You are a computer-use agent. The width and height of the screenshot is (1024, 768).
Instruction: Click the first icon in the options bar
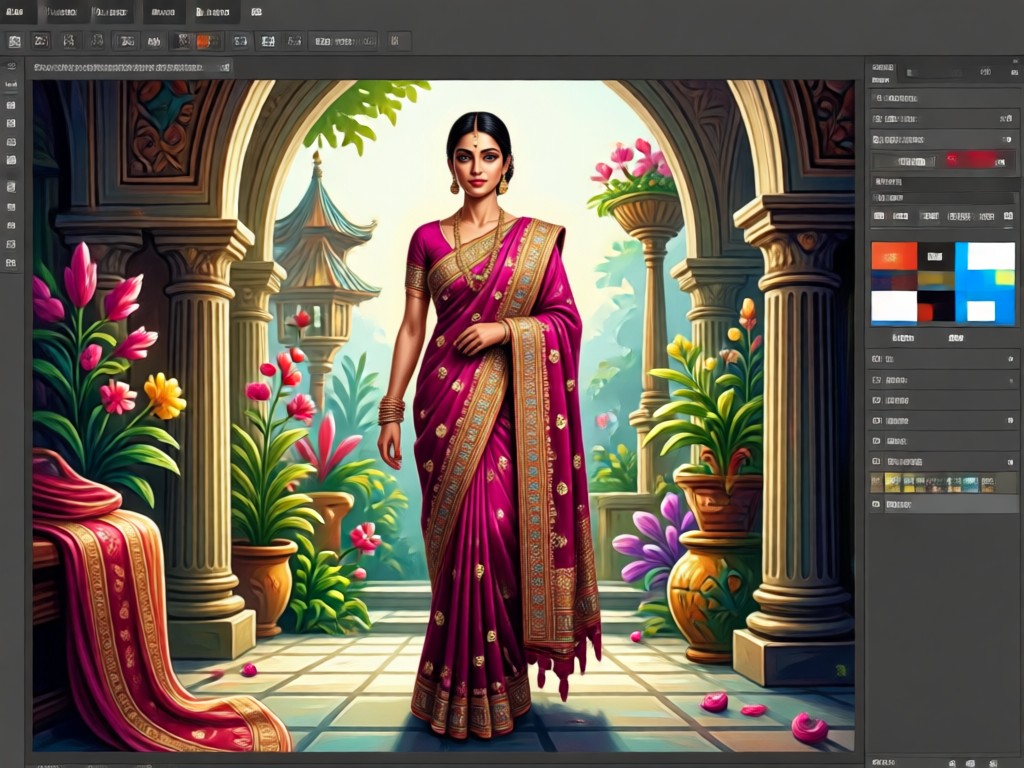pyautogui.click(x=14, y=41)
